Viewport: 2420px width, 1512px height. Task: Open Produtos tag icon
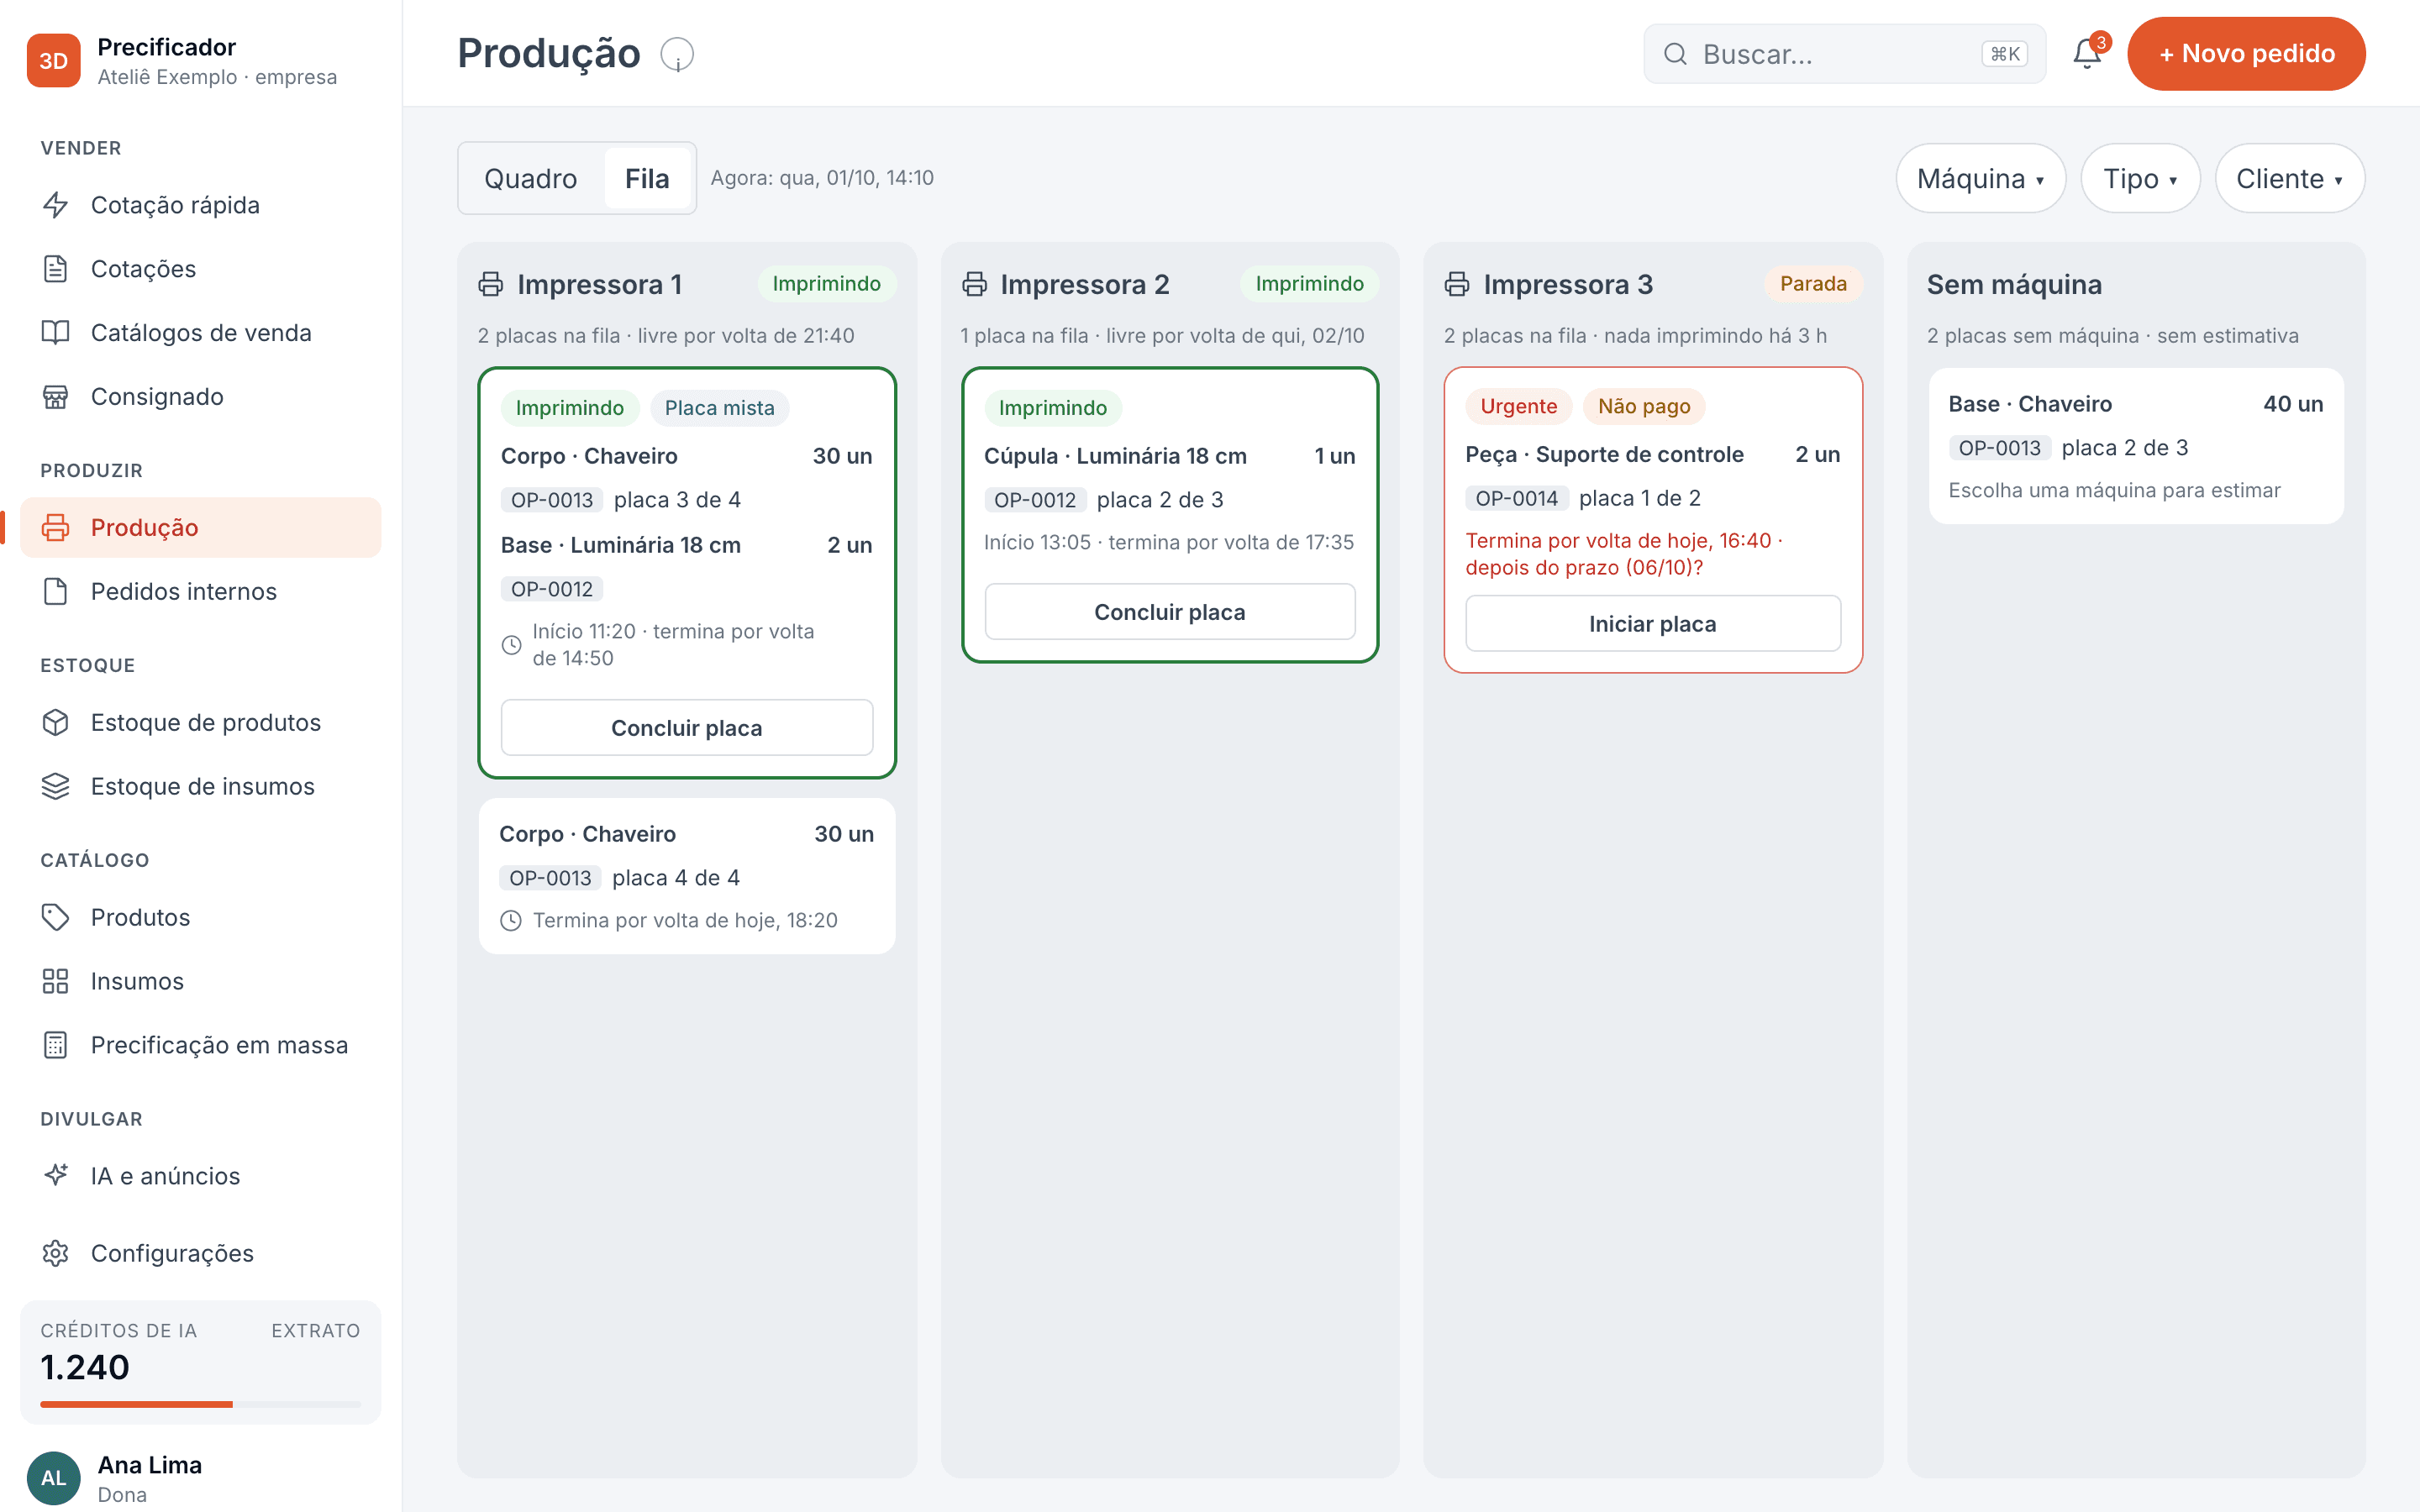56,917
